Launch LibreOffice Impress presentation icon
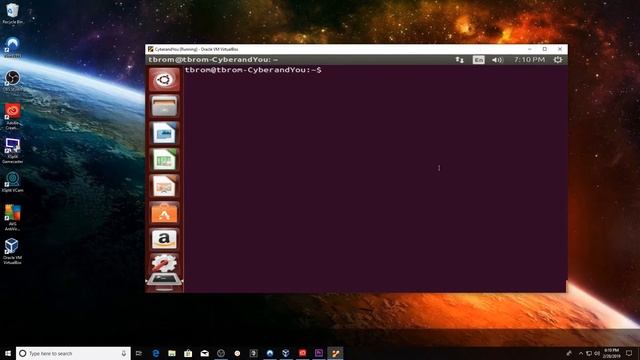 click(x=164, y=186)
